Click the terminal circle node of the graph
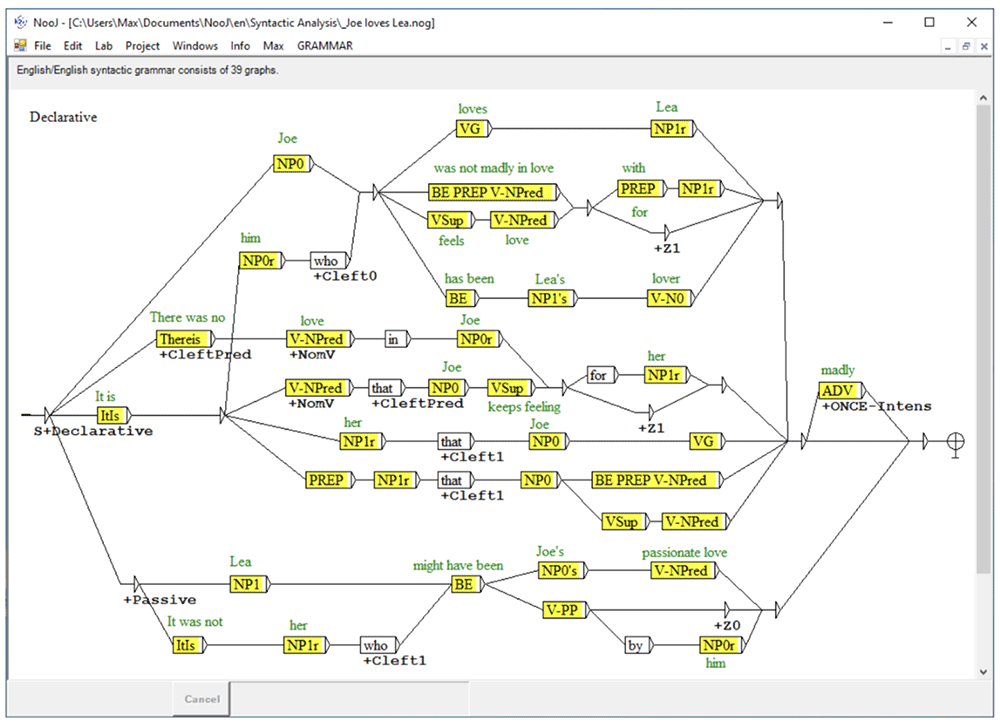 coord(955,441)
